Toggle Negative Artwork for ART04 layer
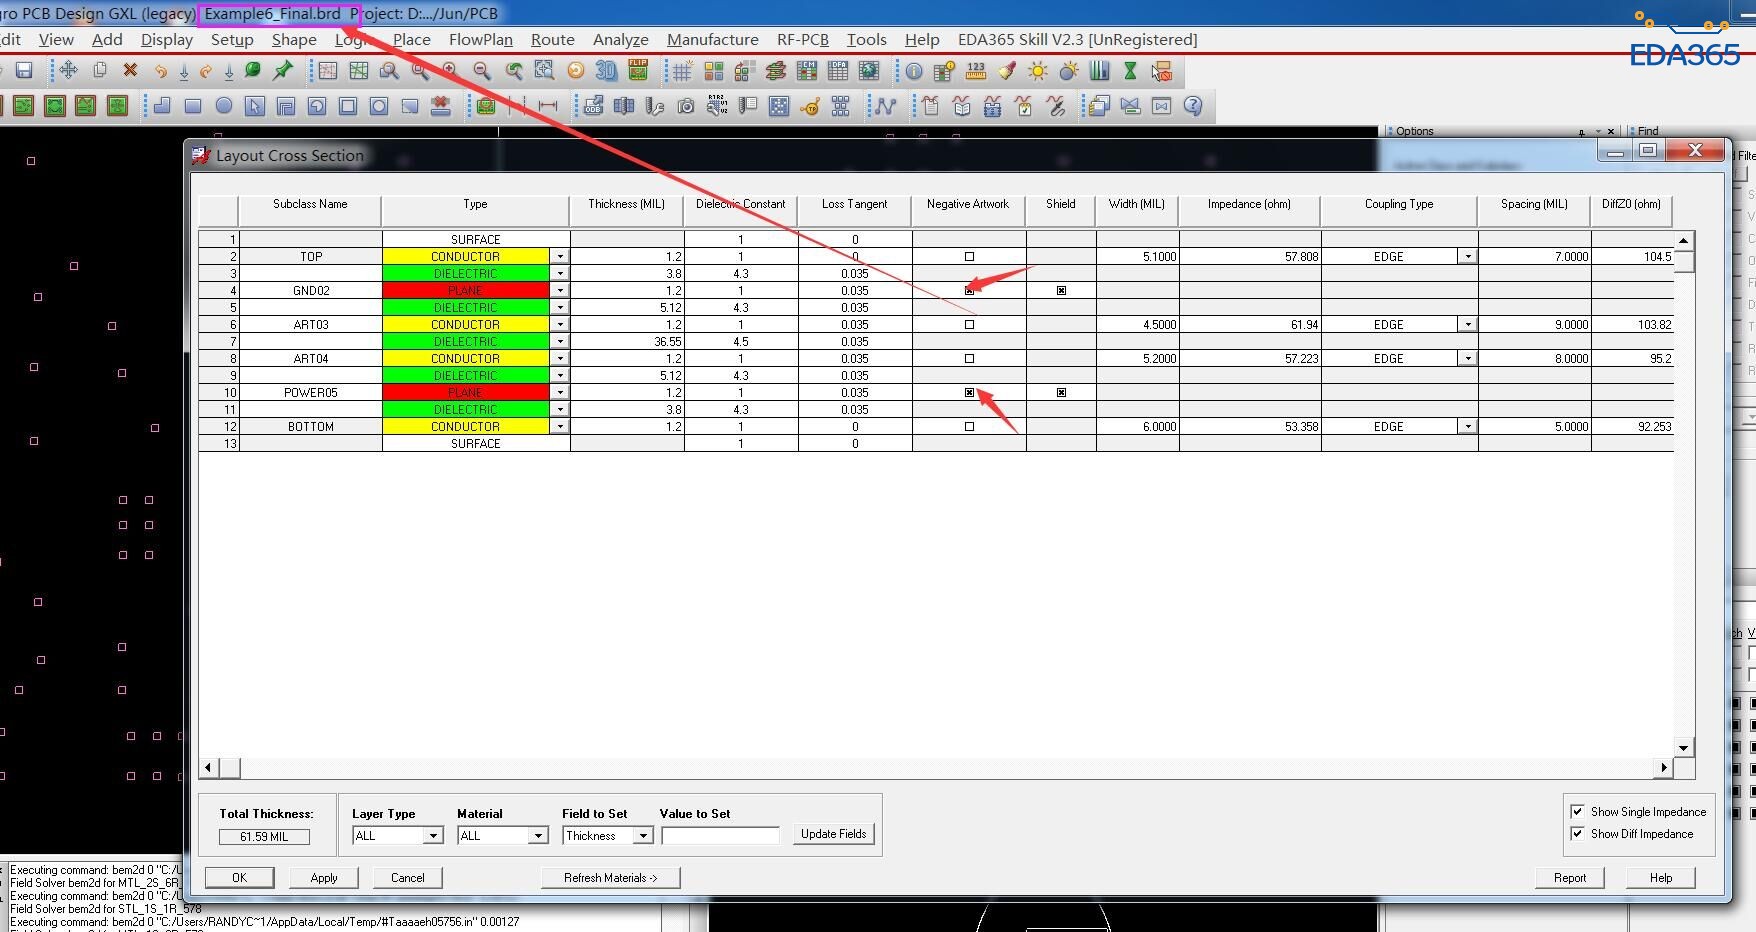Screen dimensions: 1756x932 click(x=969, y=358)
